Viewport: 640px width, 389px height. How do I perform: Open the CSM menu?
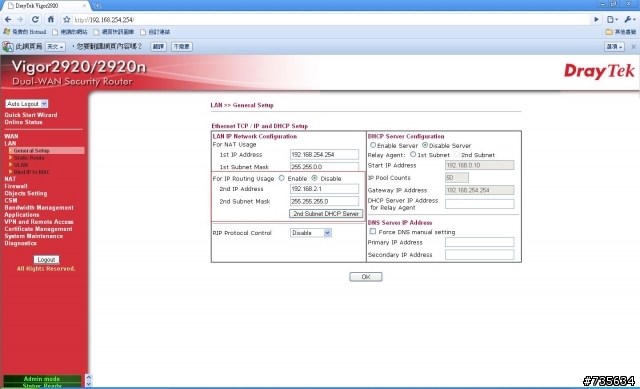[x=11, y=200]
